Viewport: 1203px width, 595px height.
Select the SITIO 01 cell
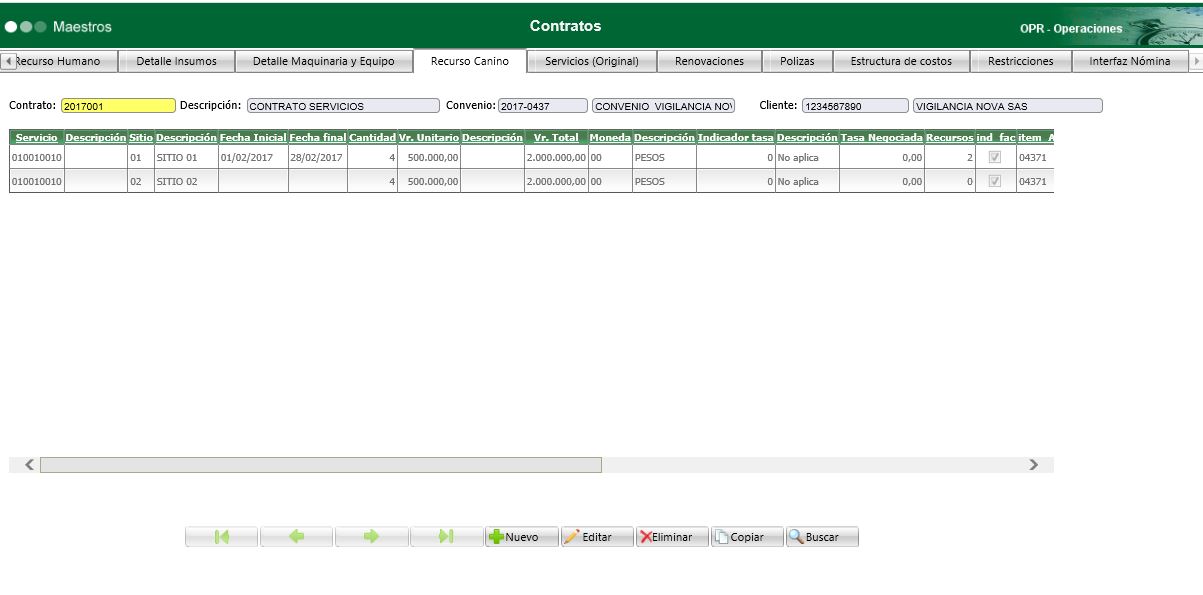(186, 157)
